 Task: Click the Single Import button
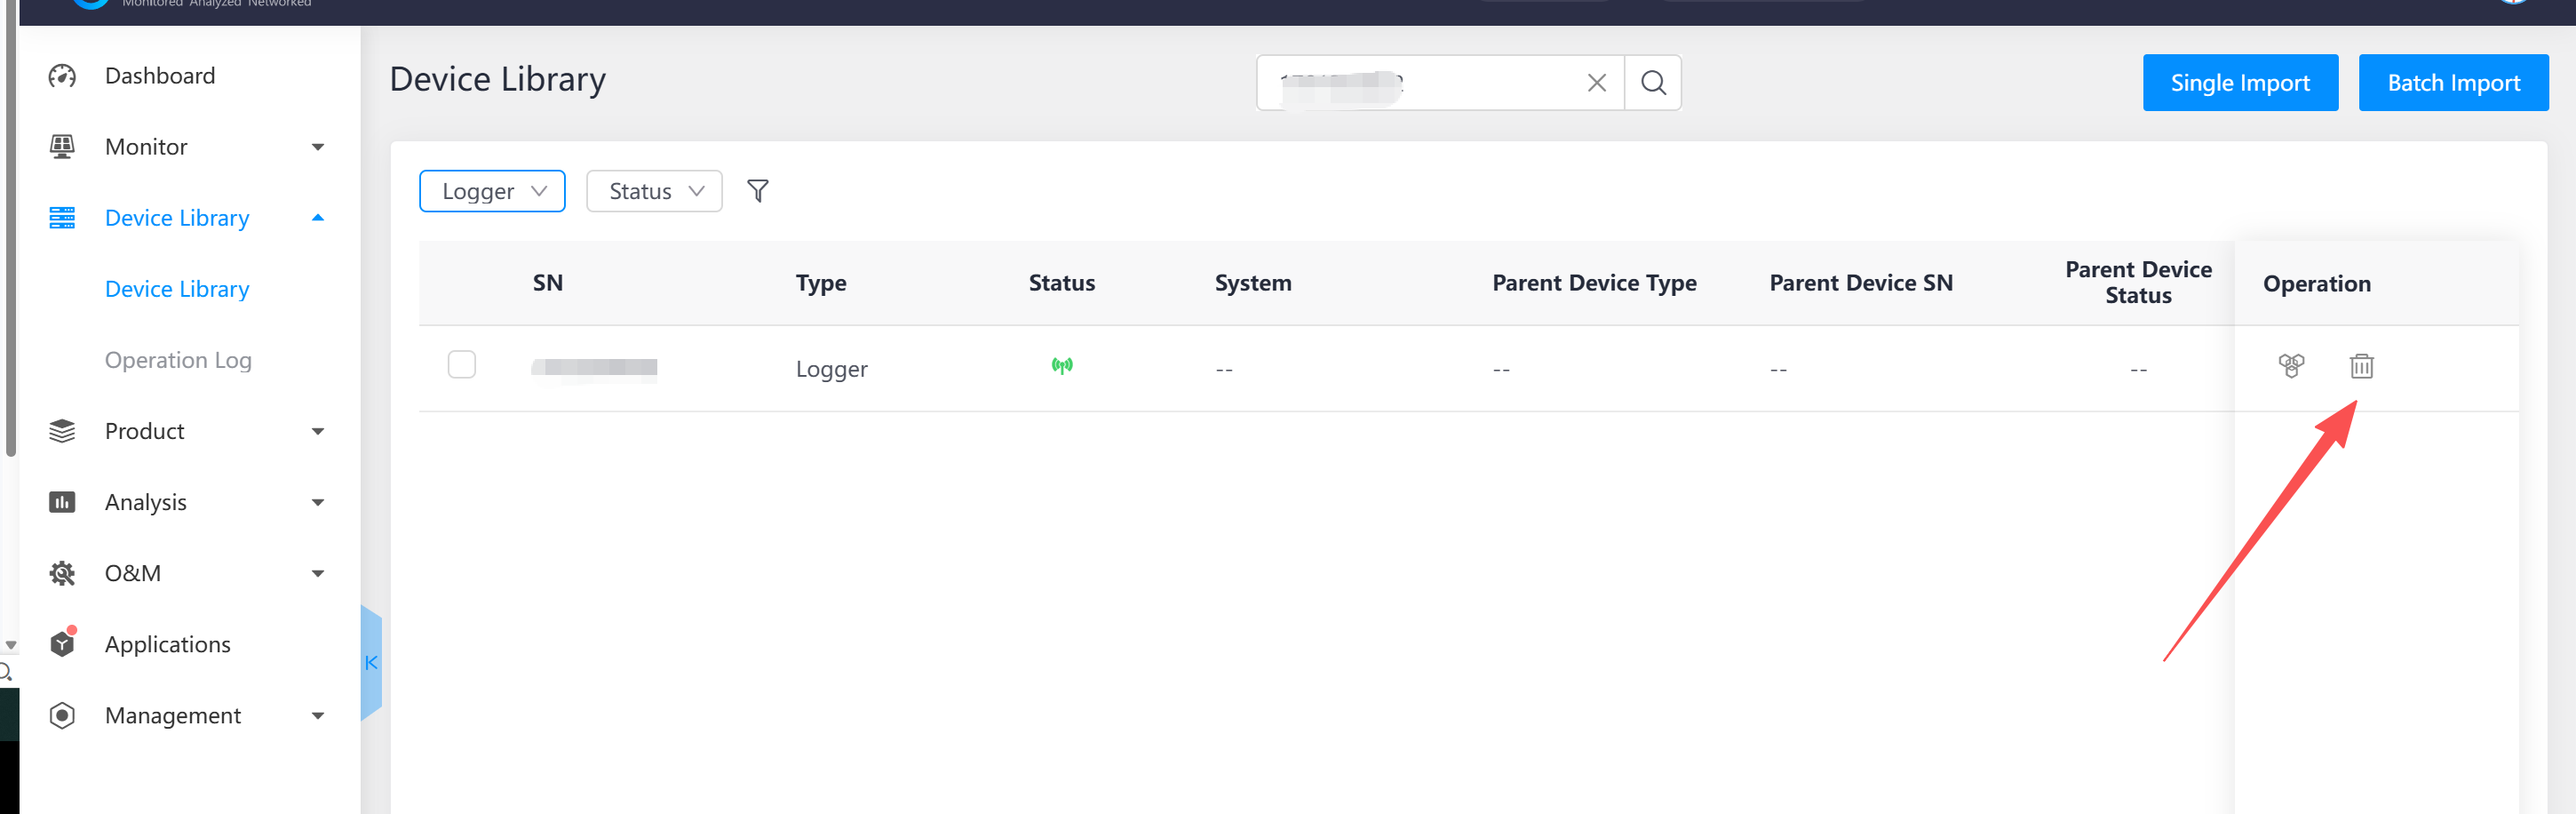[x=2240, y=83]
